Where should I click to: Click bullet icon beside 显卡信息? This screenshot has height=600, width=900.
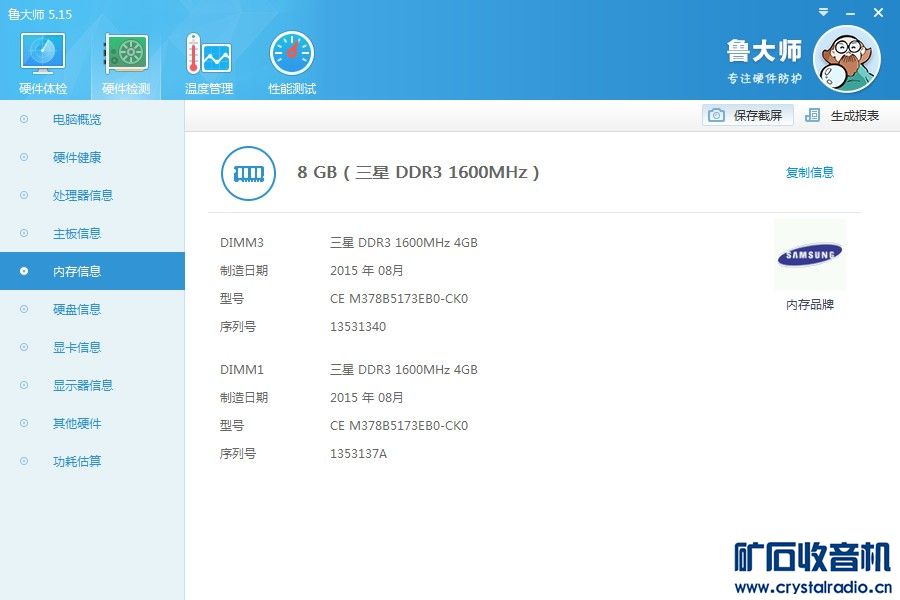pos(24,347)
